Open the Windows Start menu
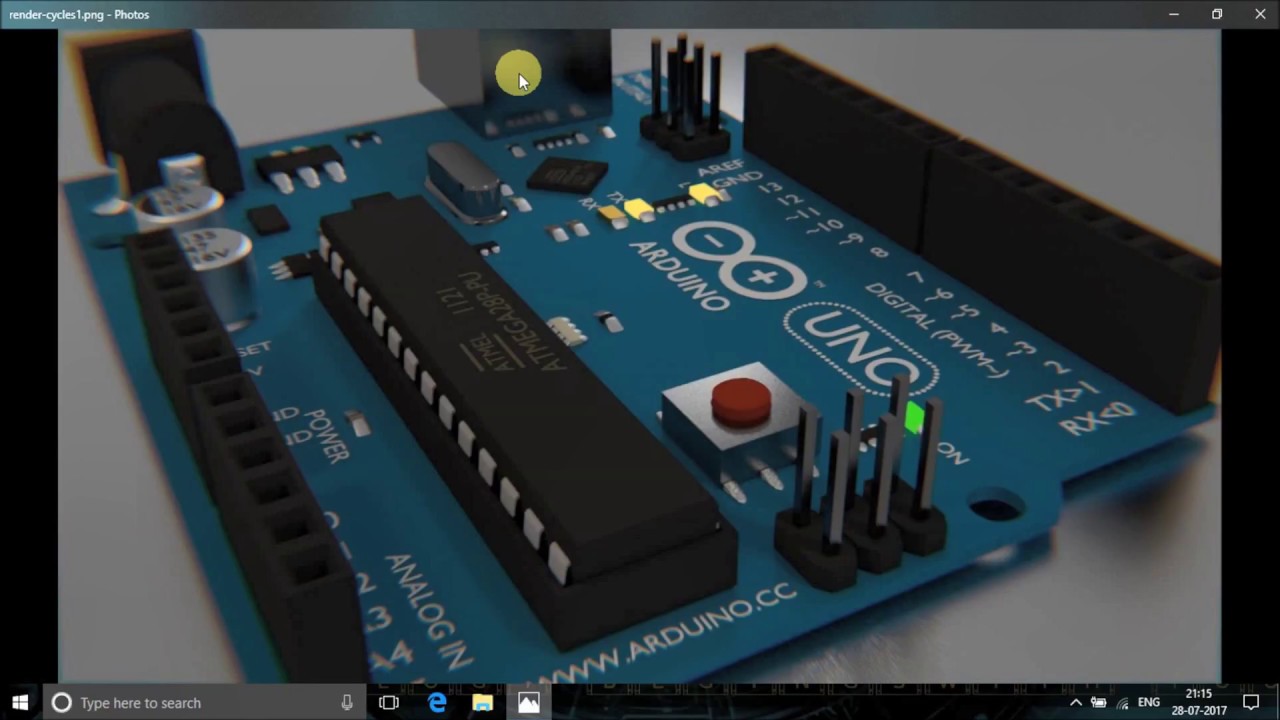This screenshot has width=1280, height=720. point(20,703)
